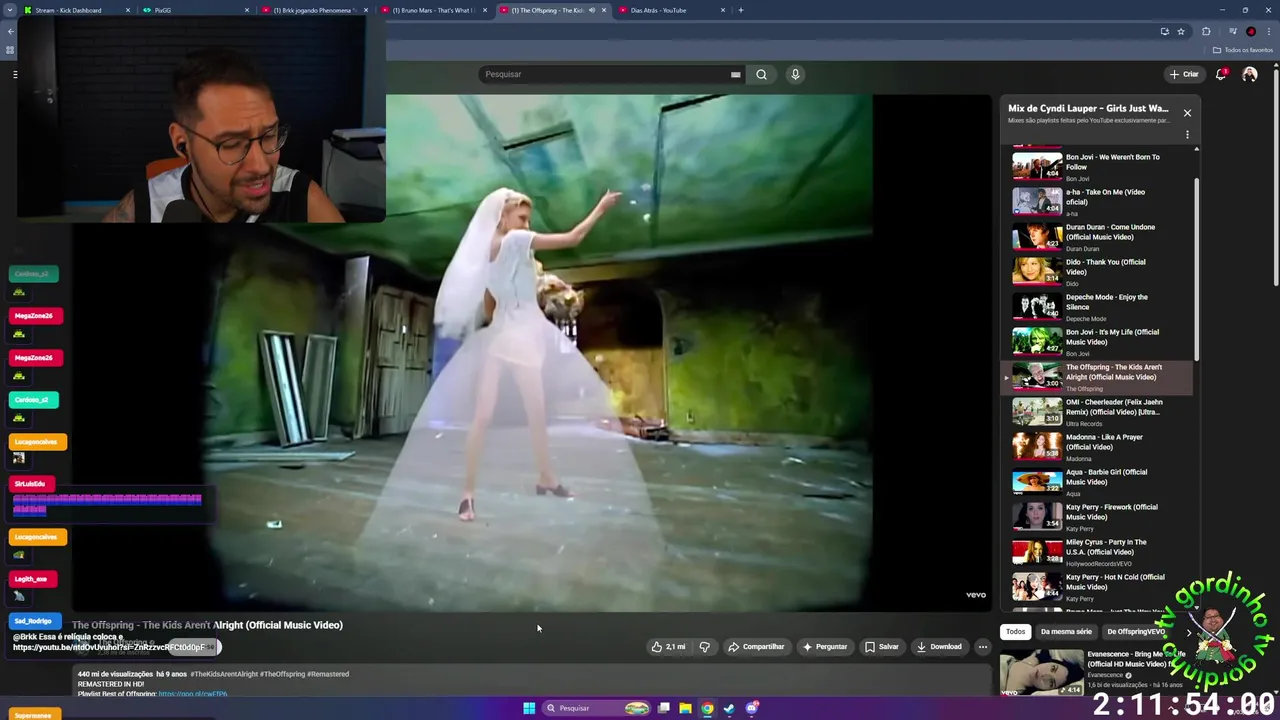This screenshot has height=720, width=1280.
Task: Click the Download button
Action: pos(939,647)
